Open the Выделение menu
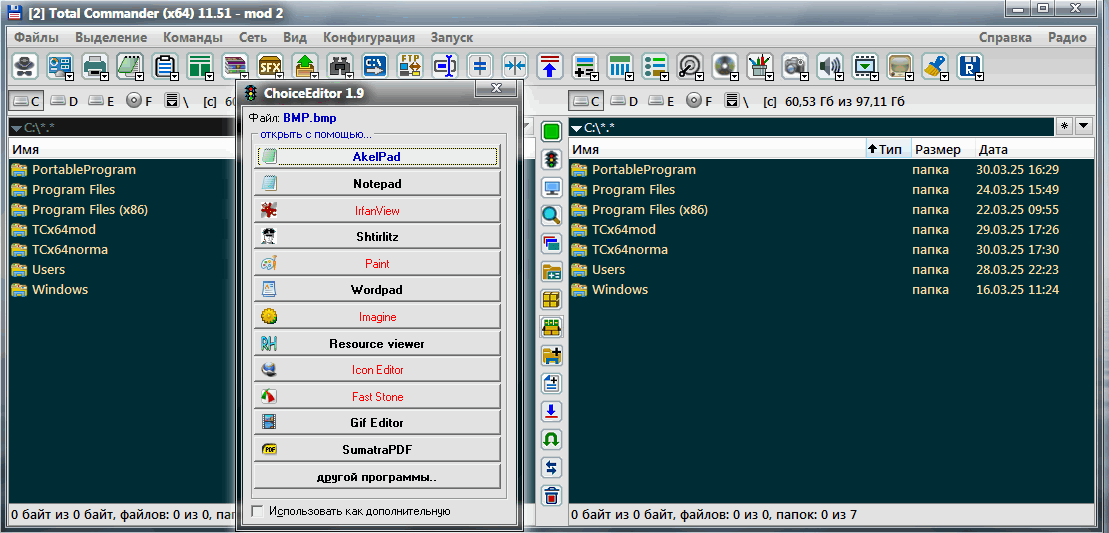The image size is (1109, 533). tap(111, 37)
